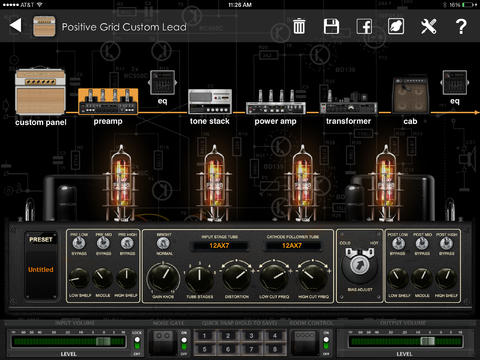
Task: Click the pre-EQ Low Shelf knob
Action: coord(79,278)
